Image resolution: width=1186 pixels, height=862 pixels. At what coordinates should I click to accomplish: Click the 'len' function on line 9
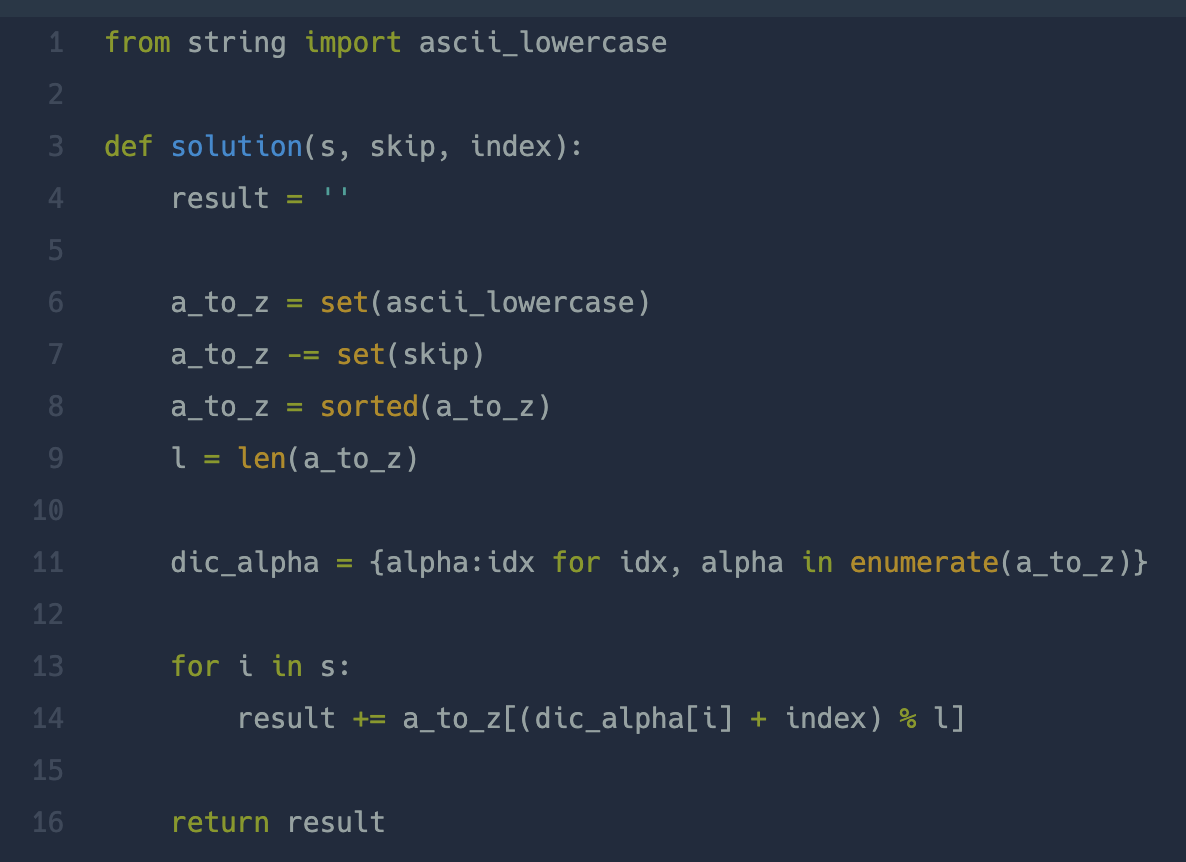click(x=261, y=459)
